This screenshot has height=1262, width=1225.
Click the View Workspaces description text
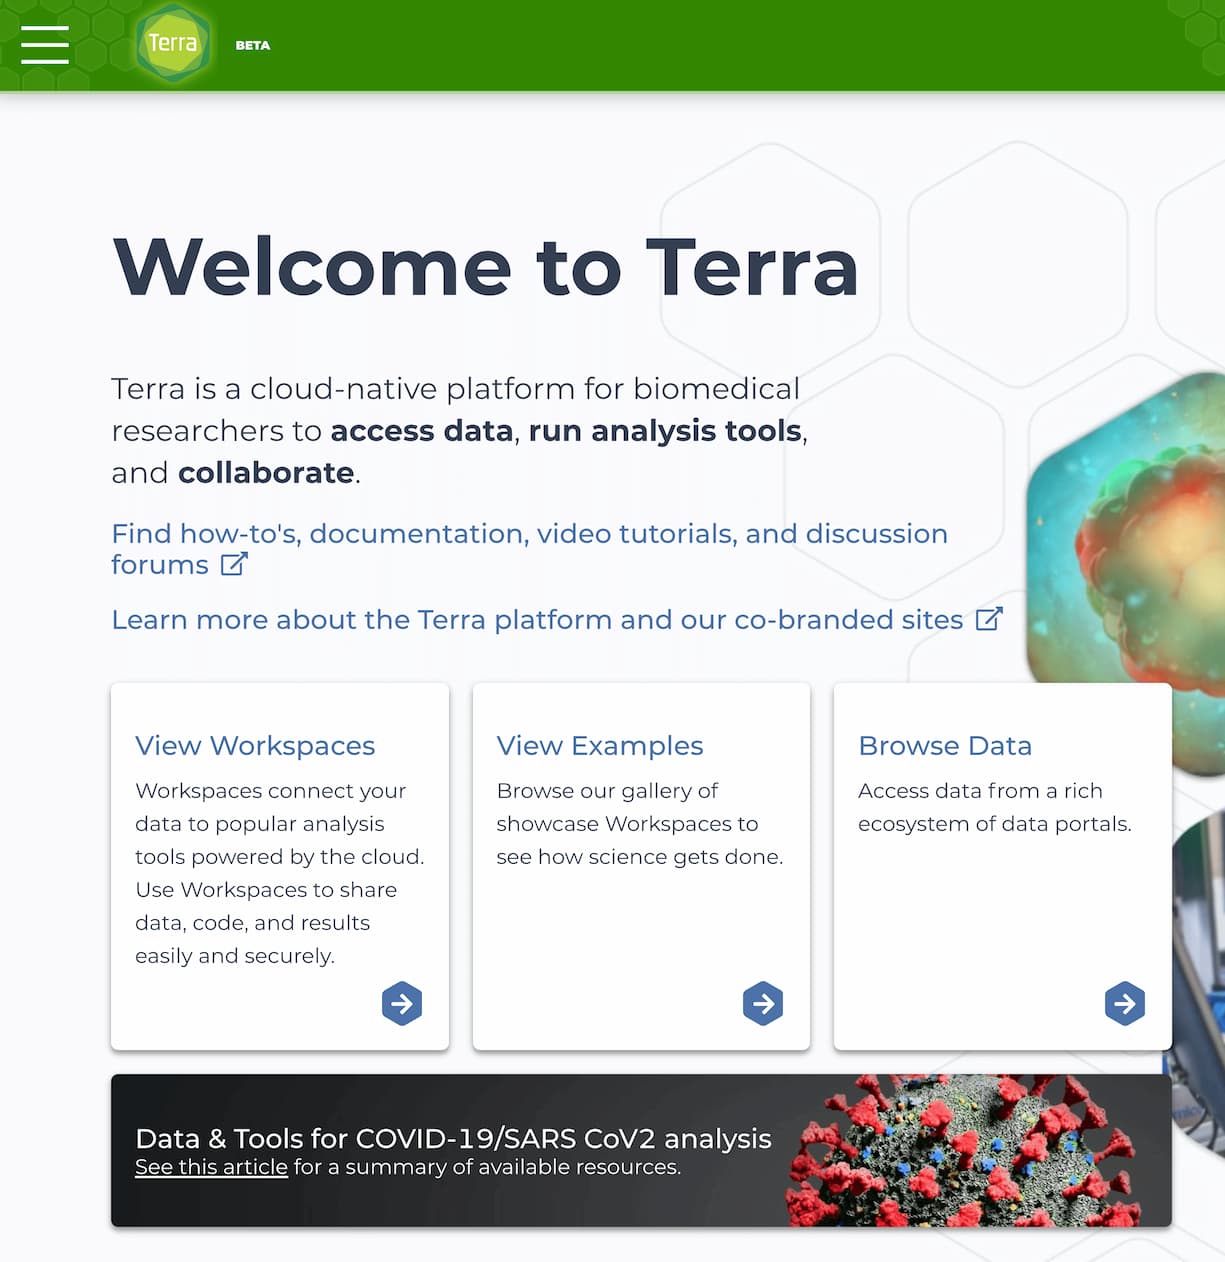(279, 873)
